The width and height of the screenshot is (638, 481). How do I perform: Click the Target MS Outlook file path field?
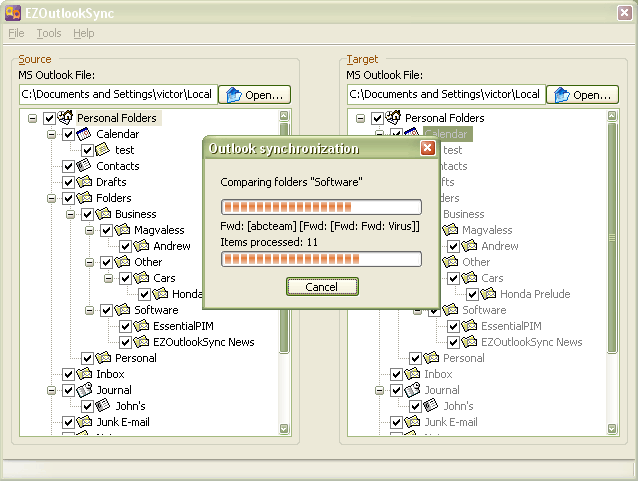coord(446,94)
